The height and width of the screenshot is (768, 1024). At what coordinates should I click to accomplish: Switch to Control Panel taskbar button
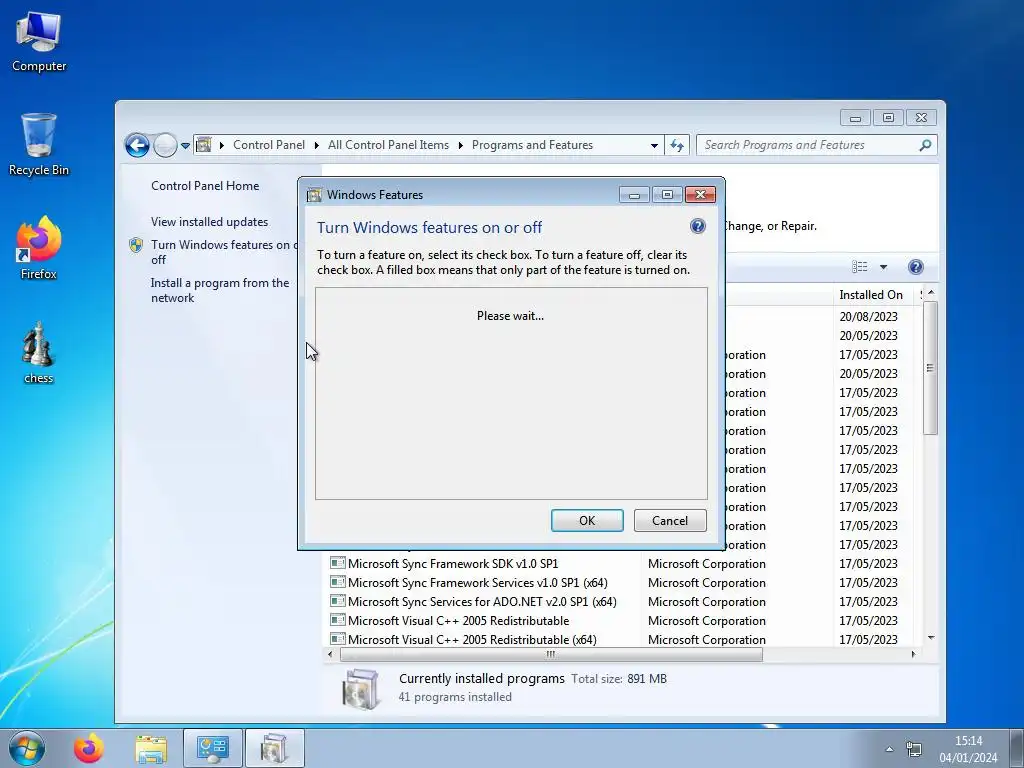tap(213, 748)
